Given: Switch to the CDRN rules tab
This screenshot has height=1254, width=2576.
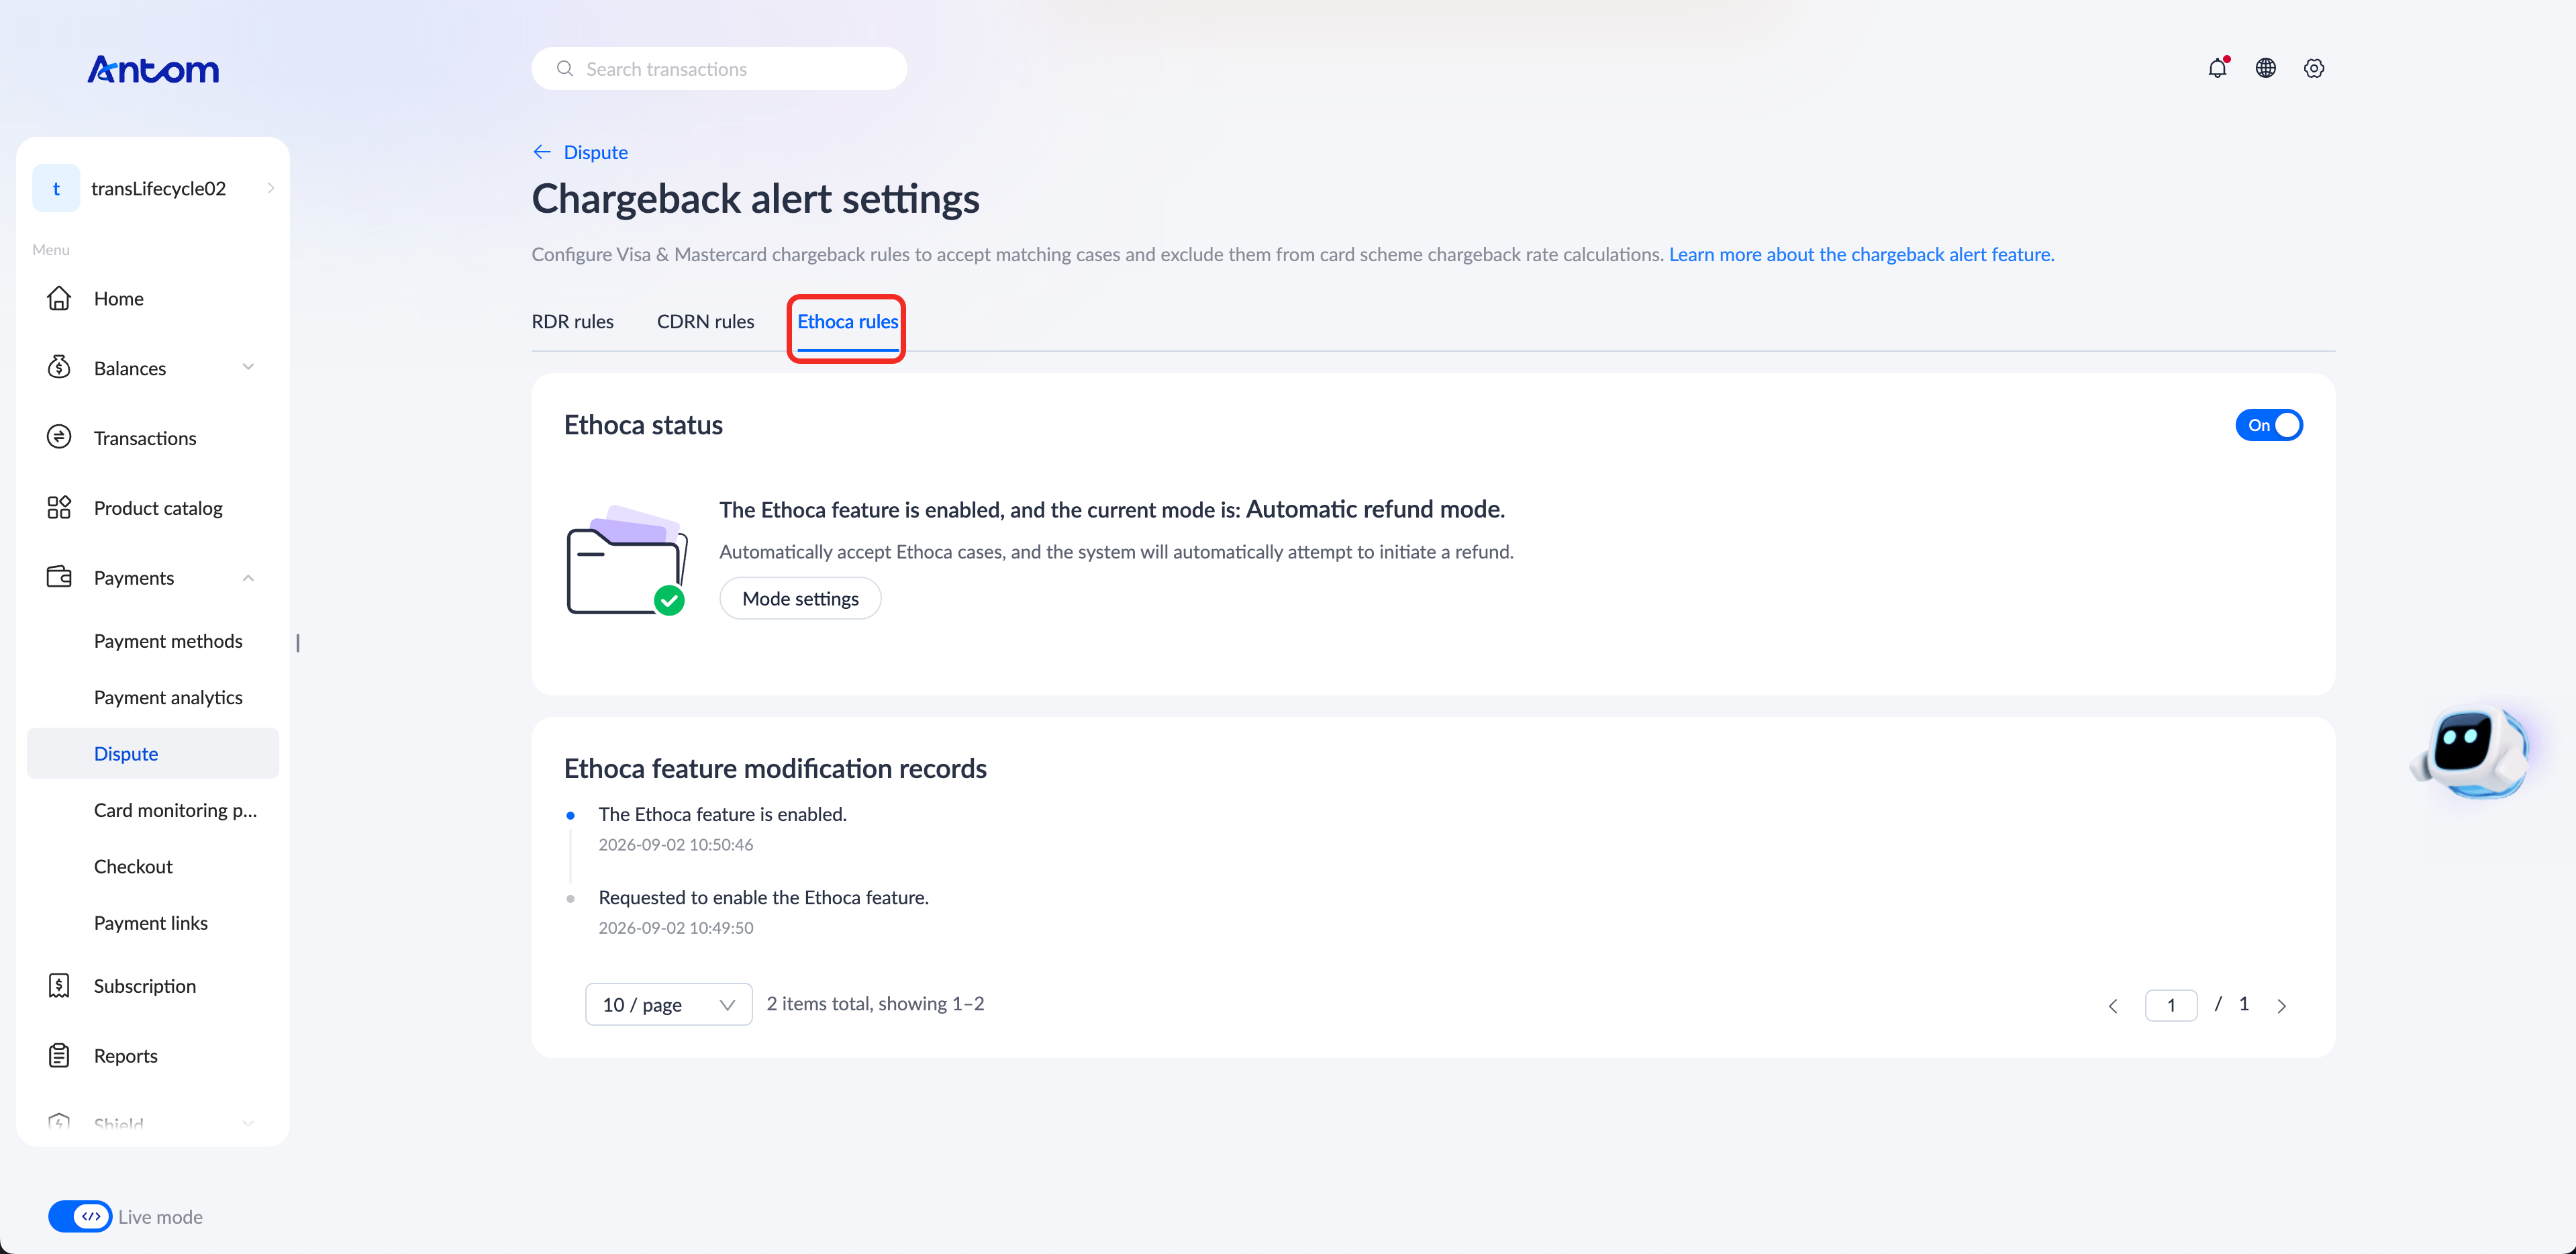Looking at the screenshot, I should (705, 321).
